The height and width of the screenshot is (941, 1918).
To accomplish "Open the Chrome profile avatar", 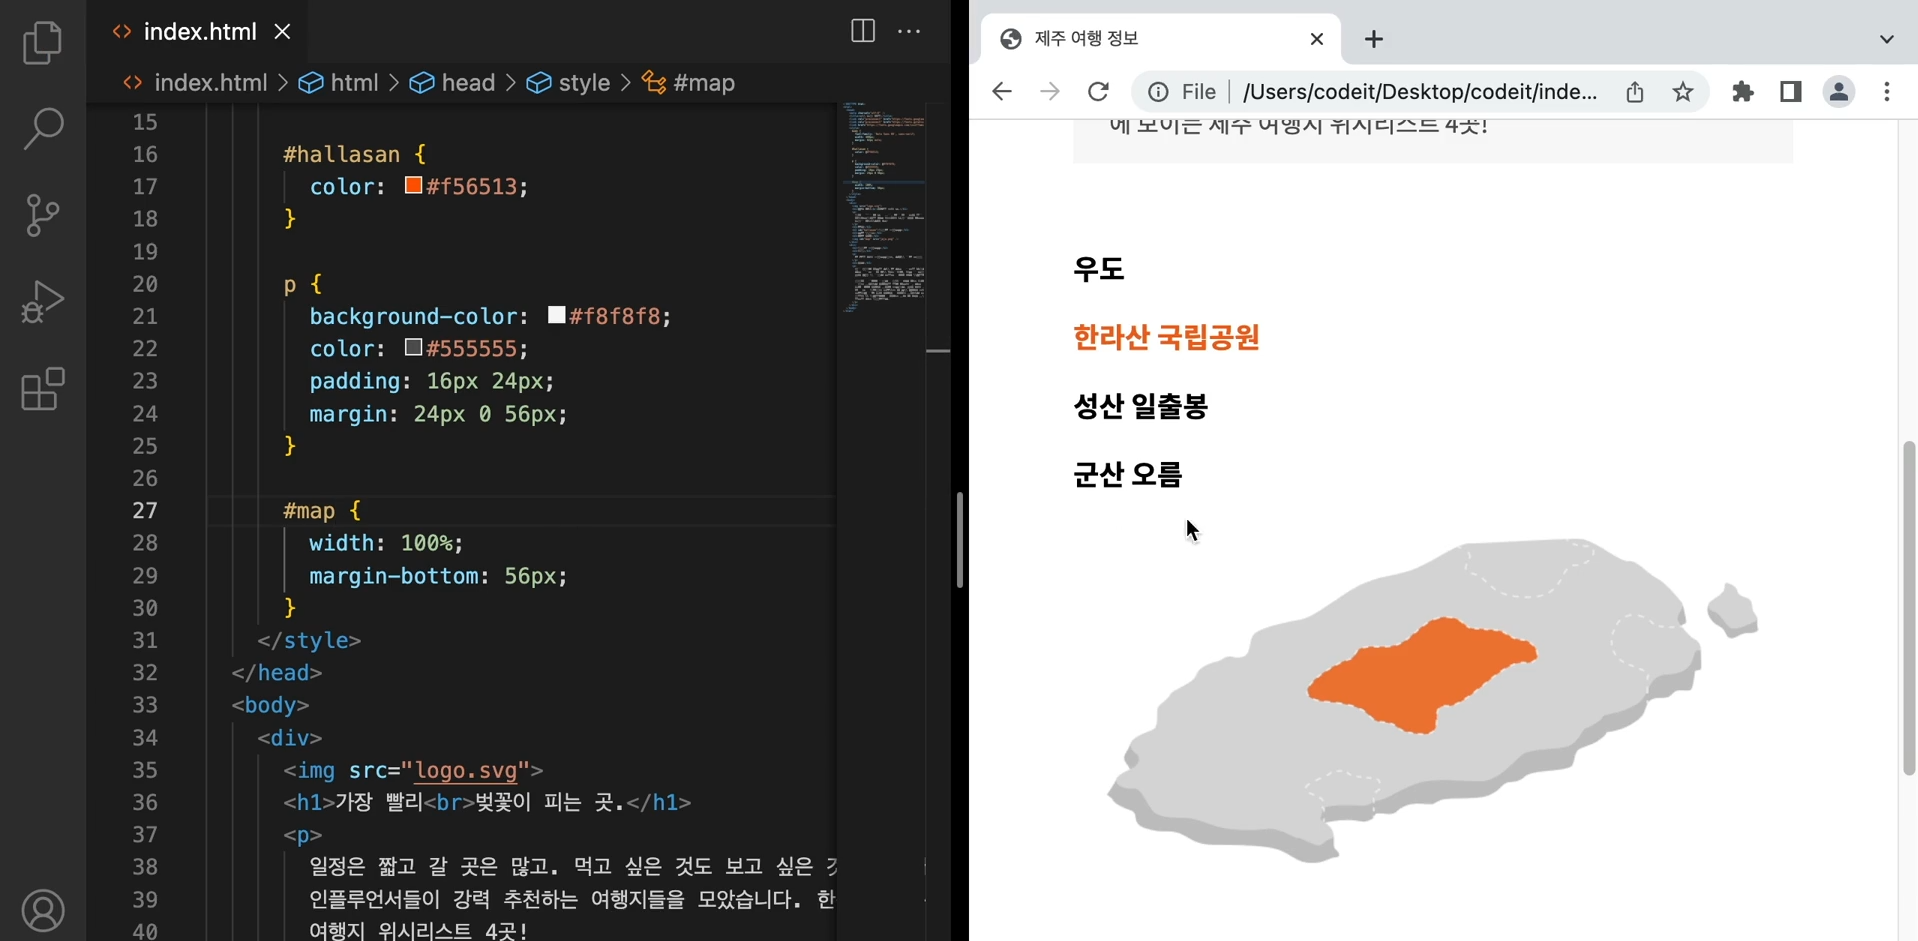I will [1839, 92].
